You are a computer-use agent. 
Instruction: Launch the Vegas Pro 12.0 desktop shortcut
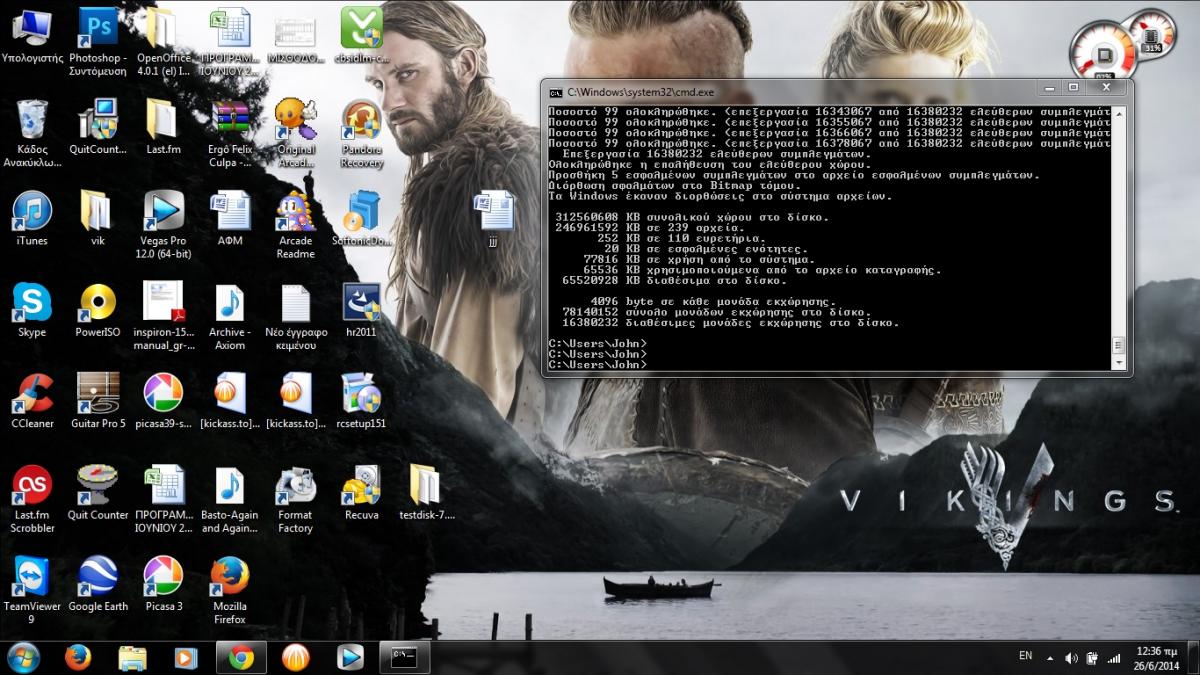[x=163, y=211]
